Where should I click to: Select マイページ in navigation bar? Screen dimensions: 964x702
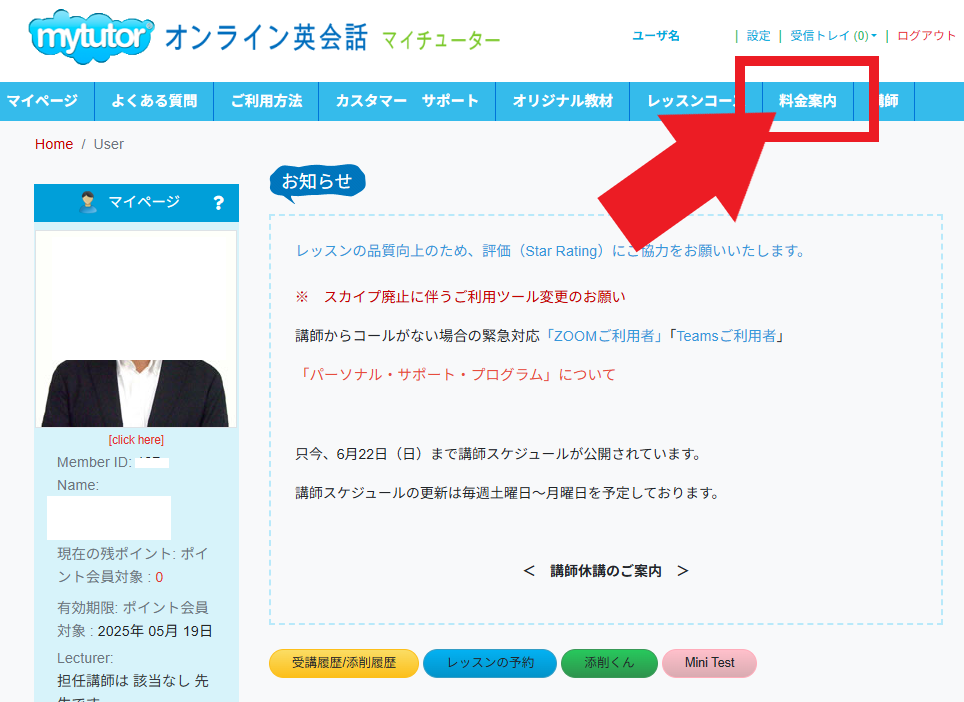(42, 101)
